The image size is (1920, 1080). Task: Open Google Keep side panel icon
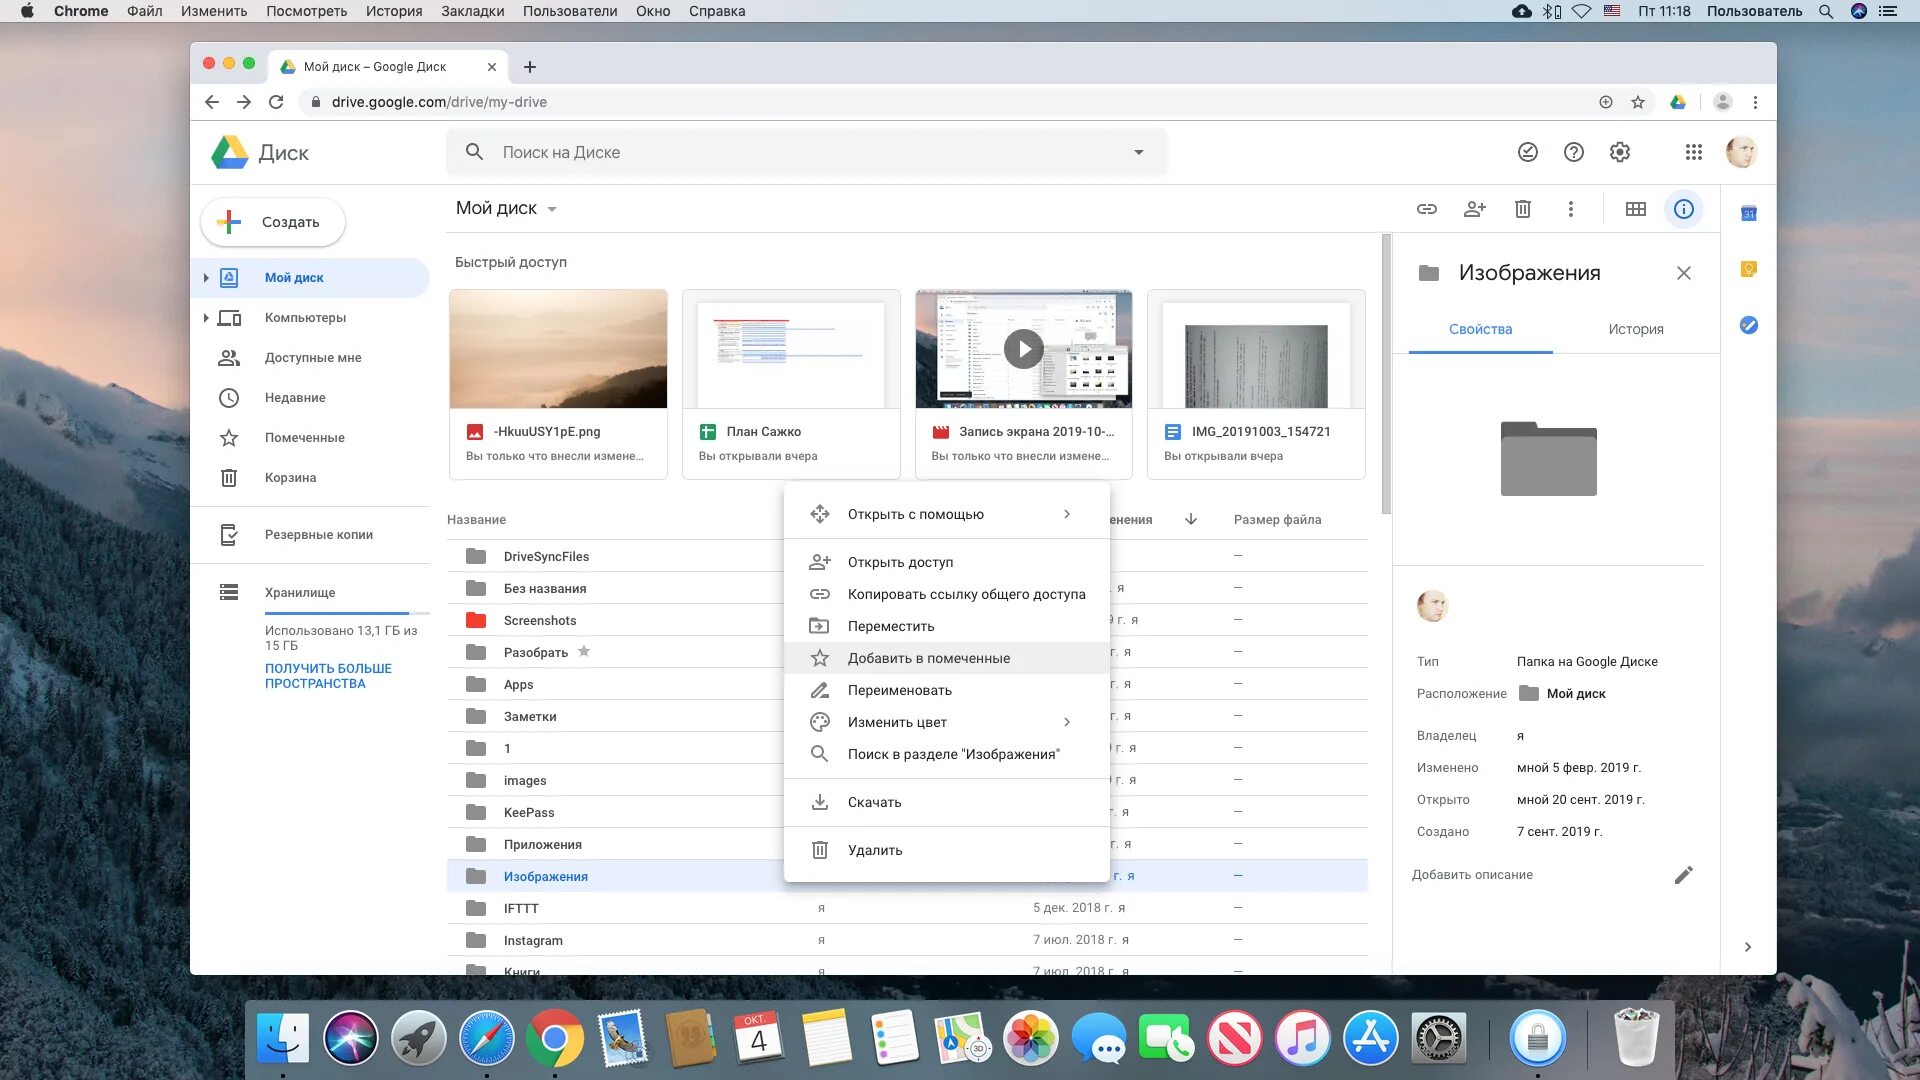click(1748, 269)
